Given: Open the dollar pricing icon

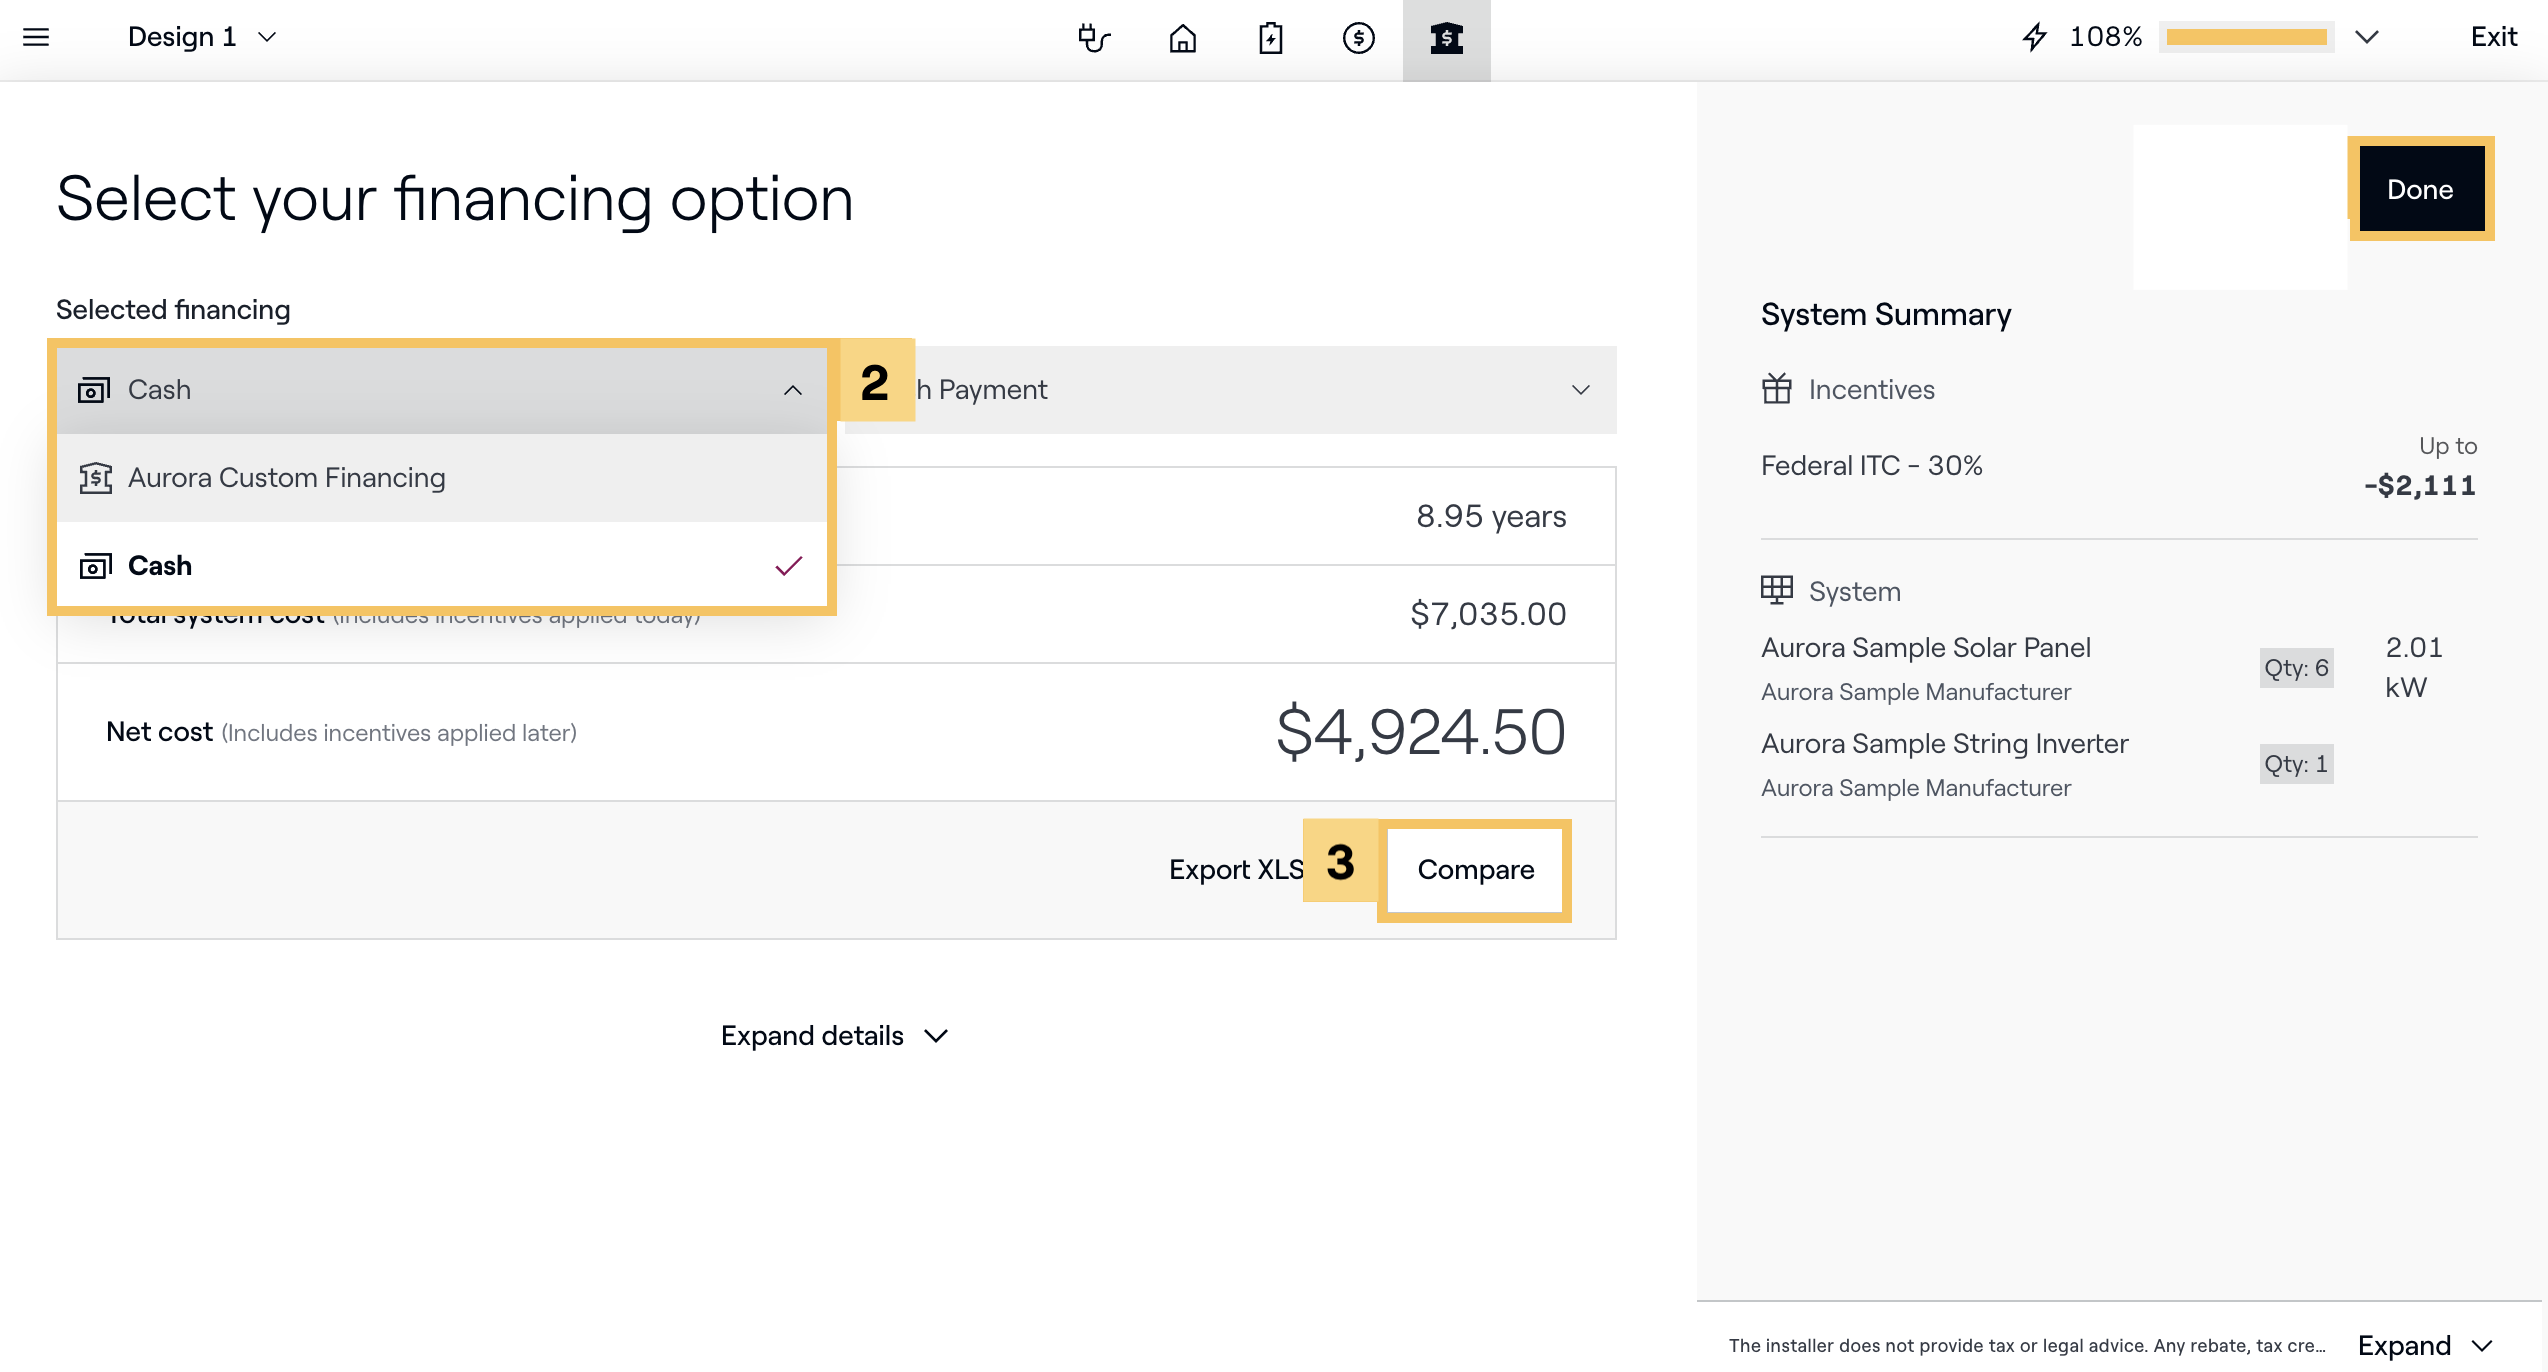Looking at the screenshot, I should point(1358,38).
